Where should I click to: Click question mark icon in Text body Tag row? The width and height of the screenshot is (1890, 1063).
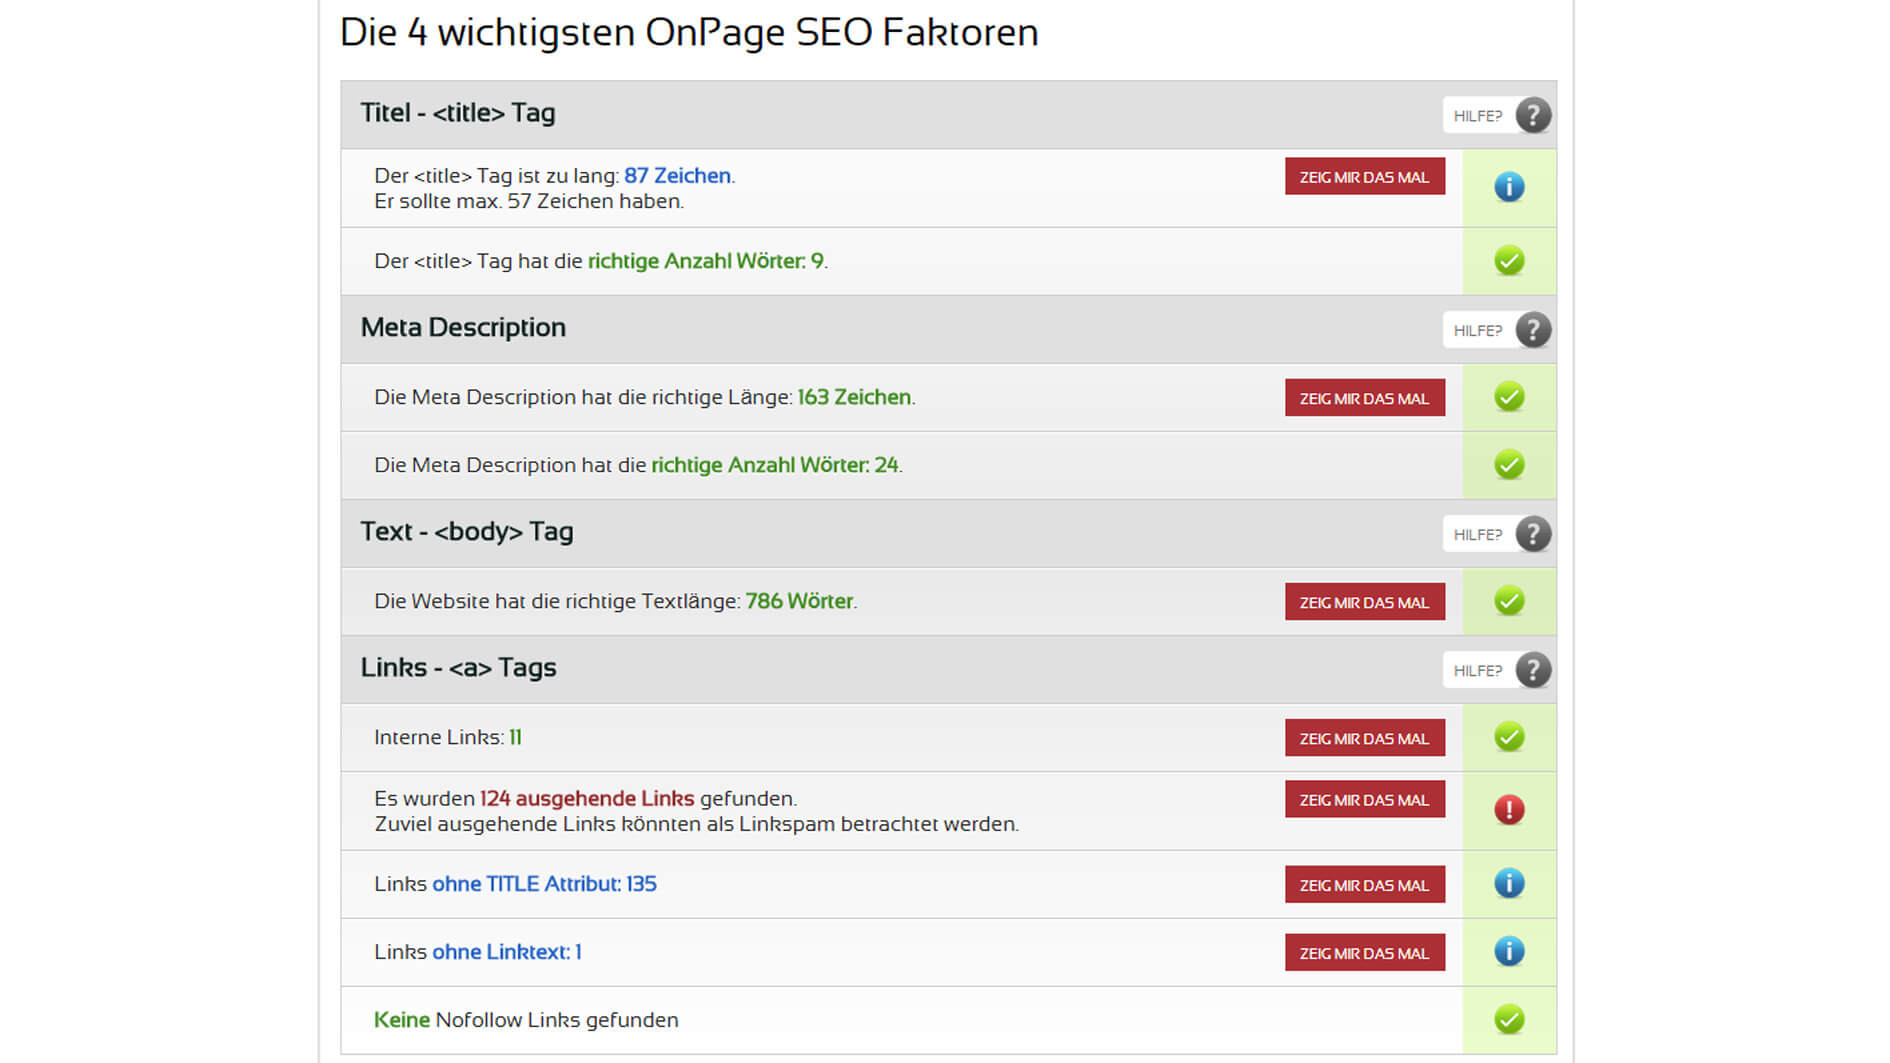pos(1532,534)
